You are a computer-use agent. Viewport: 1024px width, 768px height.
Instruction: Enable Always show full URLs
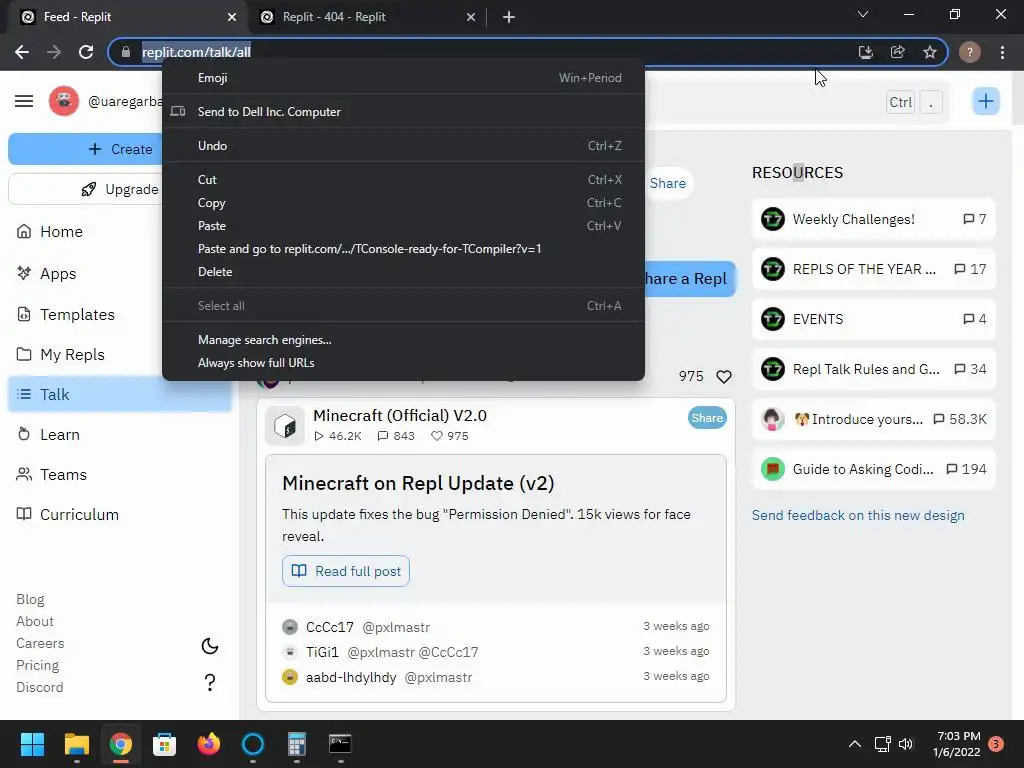click(403, 362)
